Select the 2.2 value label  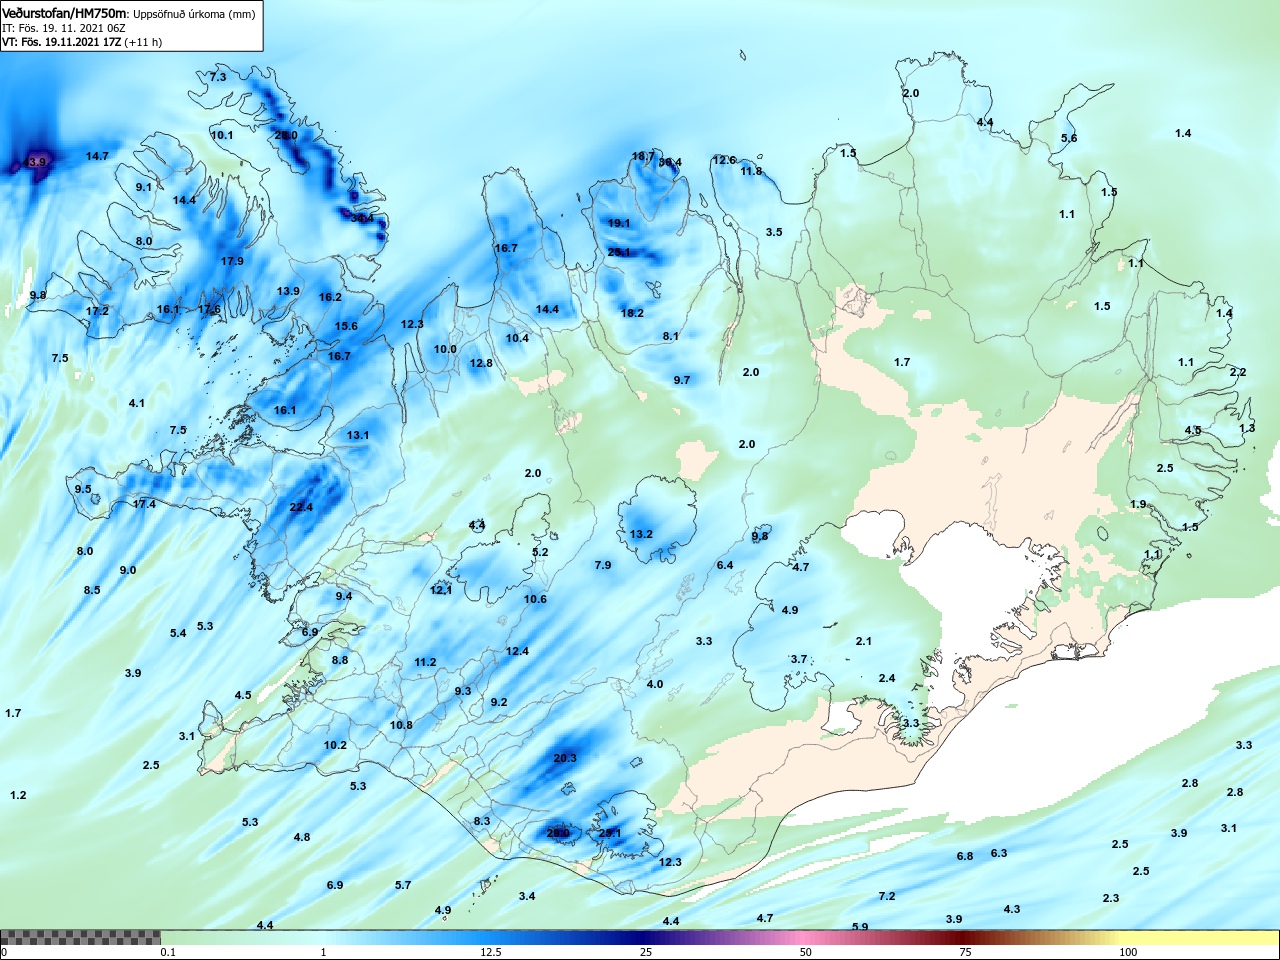(x=1238, y=372)
